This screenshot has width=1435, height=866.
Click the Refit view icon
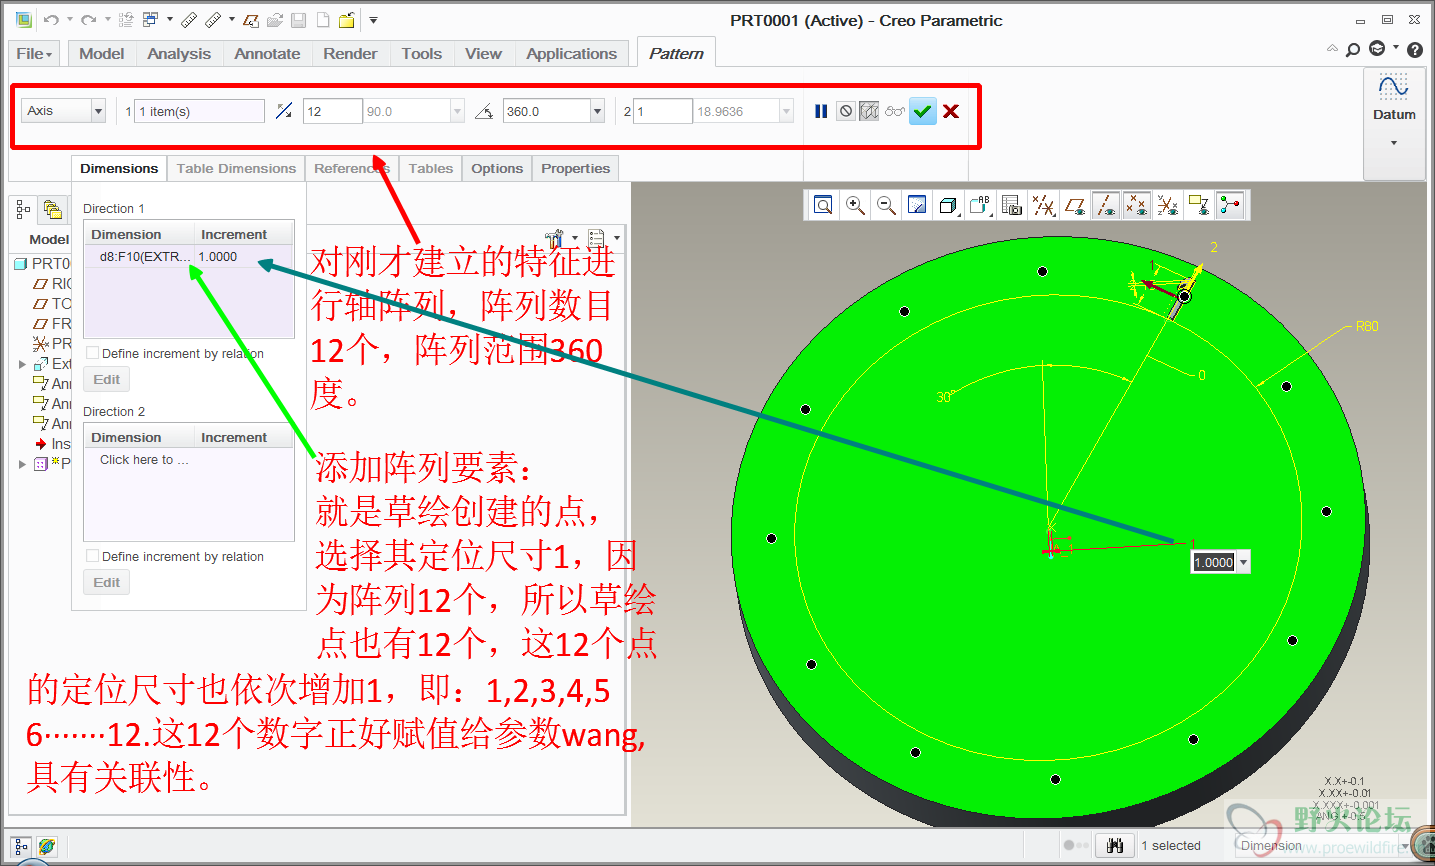(823, 205)
